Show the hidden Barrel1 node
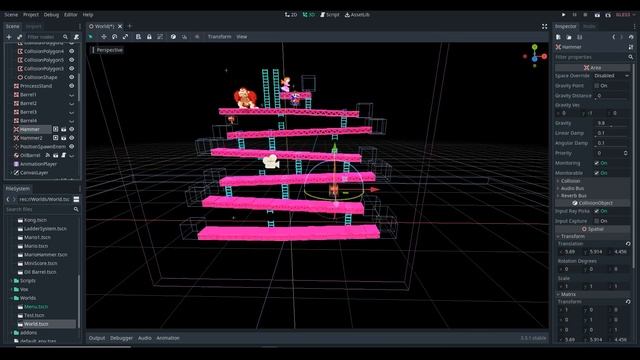This screenshot has width=640, height=360. pyautogui.click(x=72, y=95)
